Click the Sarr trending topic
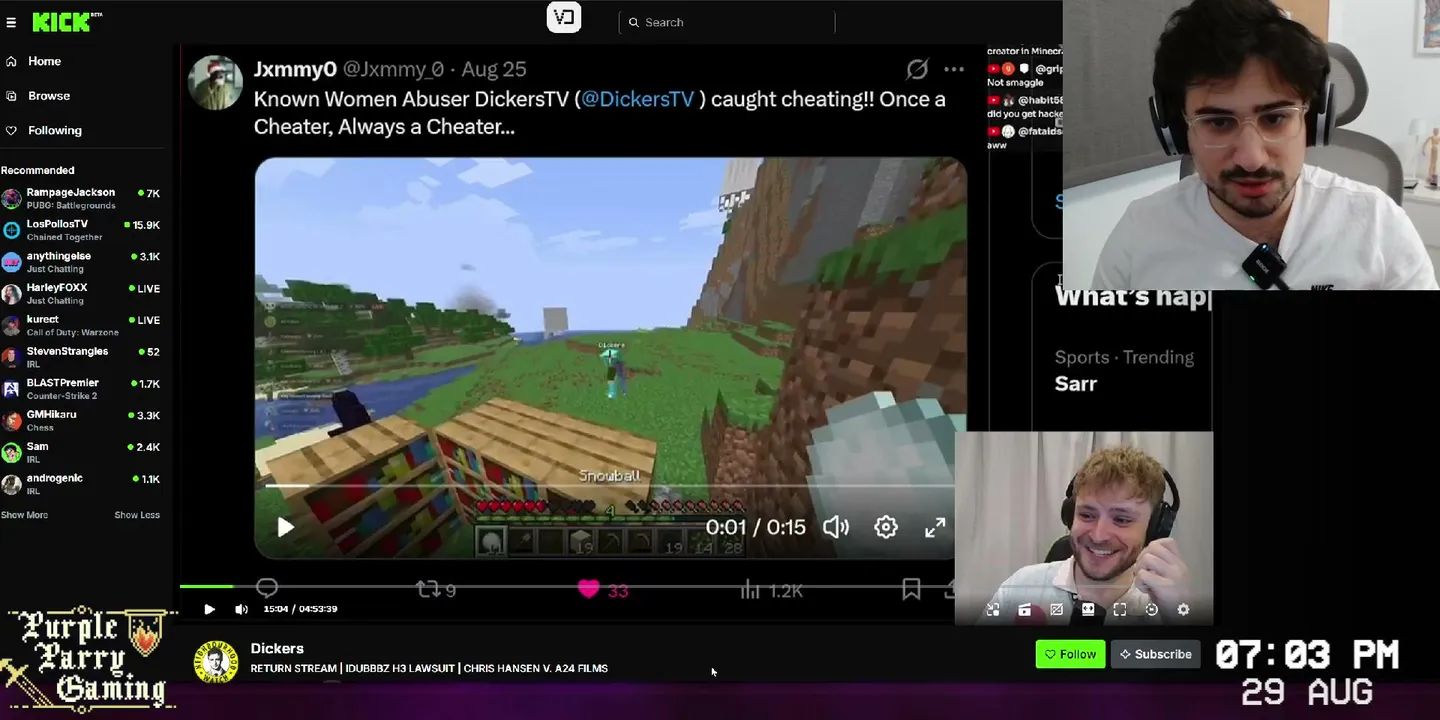This screenshot has width=1440, height=720. (1076, 384)
